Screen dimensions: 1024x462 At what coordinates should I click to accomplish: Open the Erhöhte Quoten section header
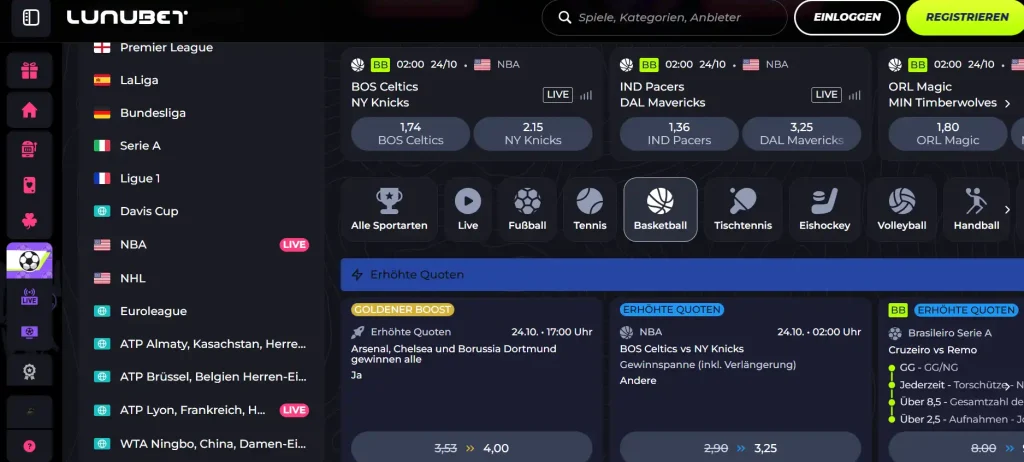[682, 274]
